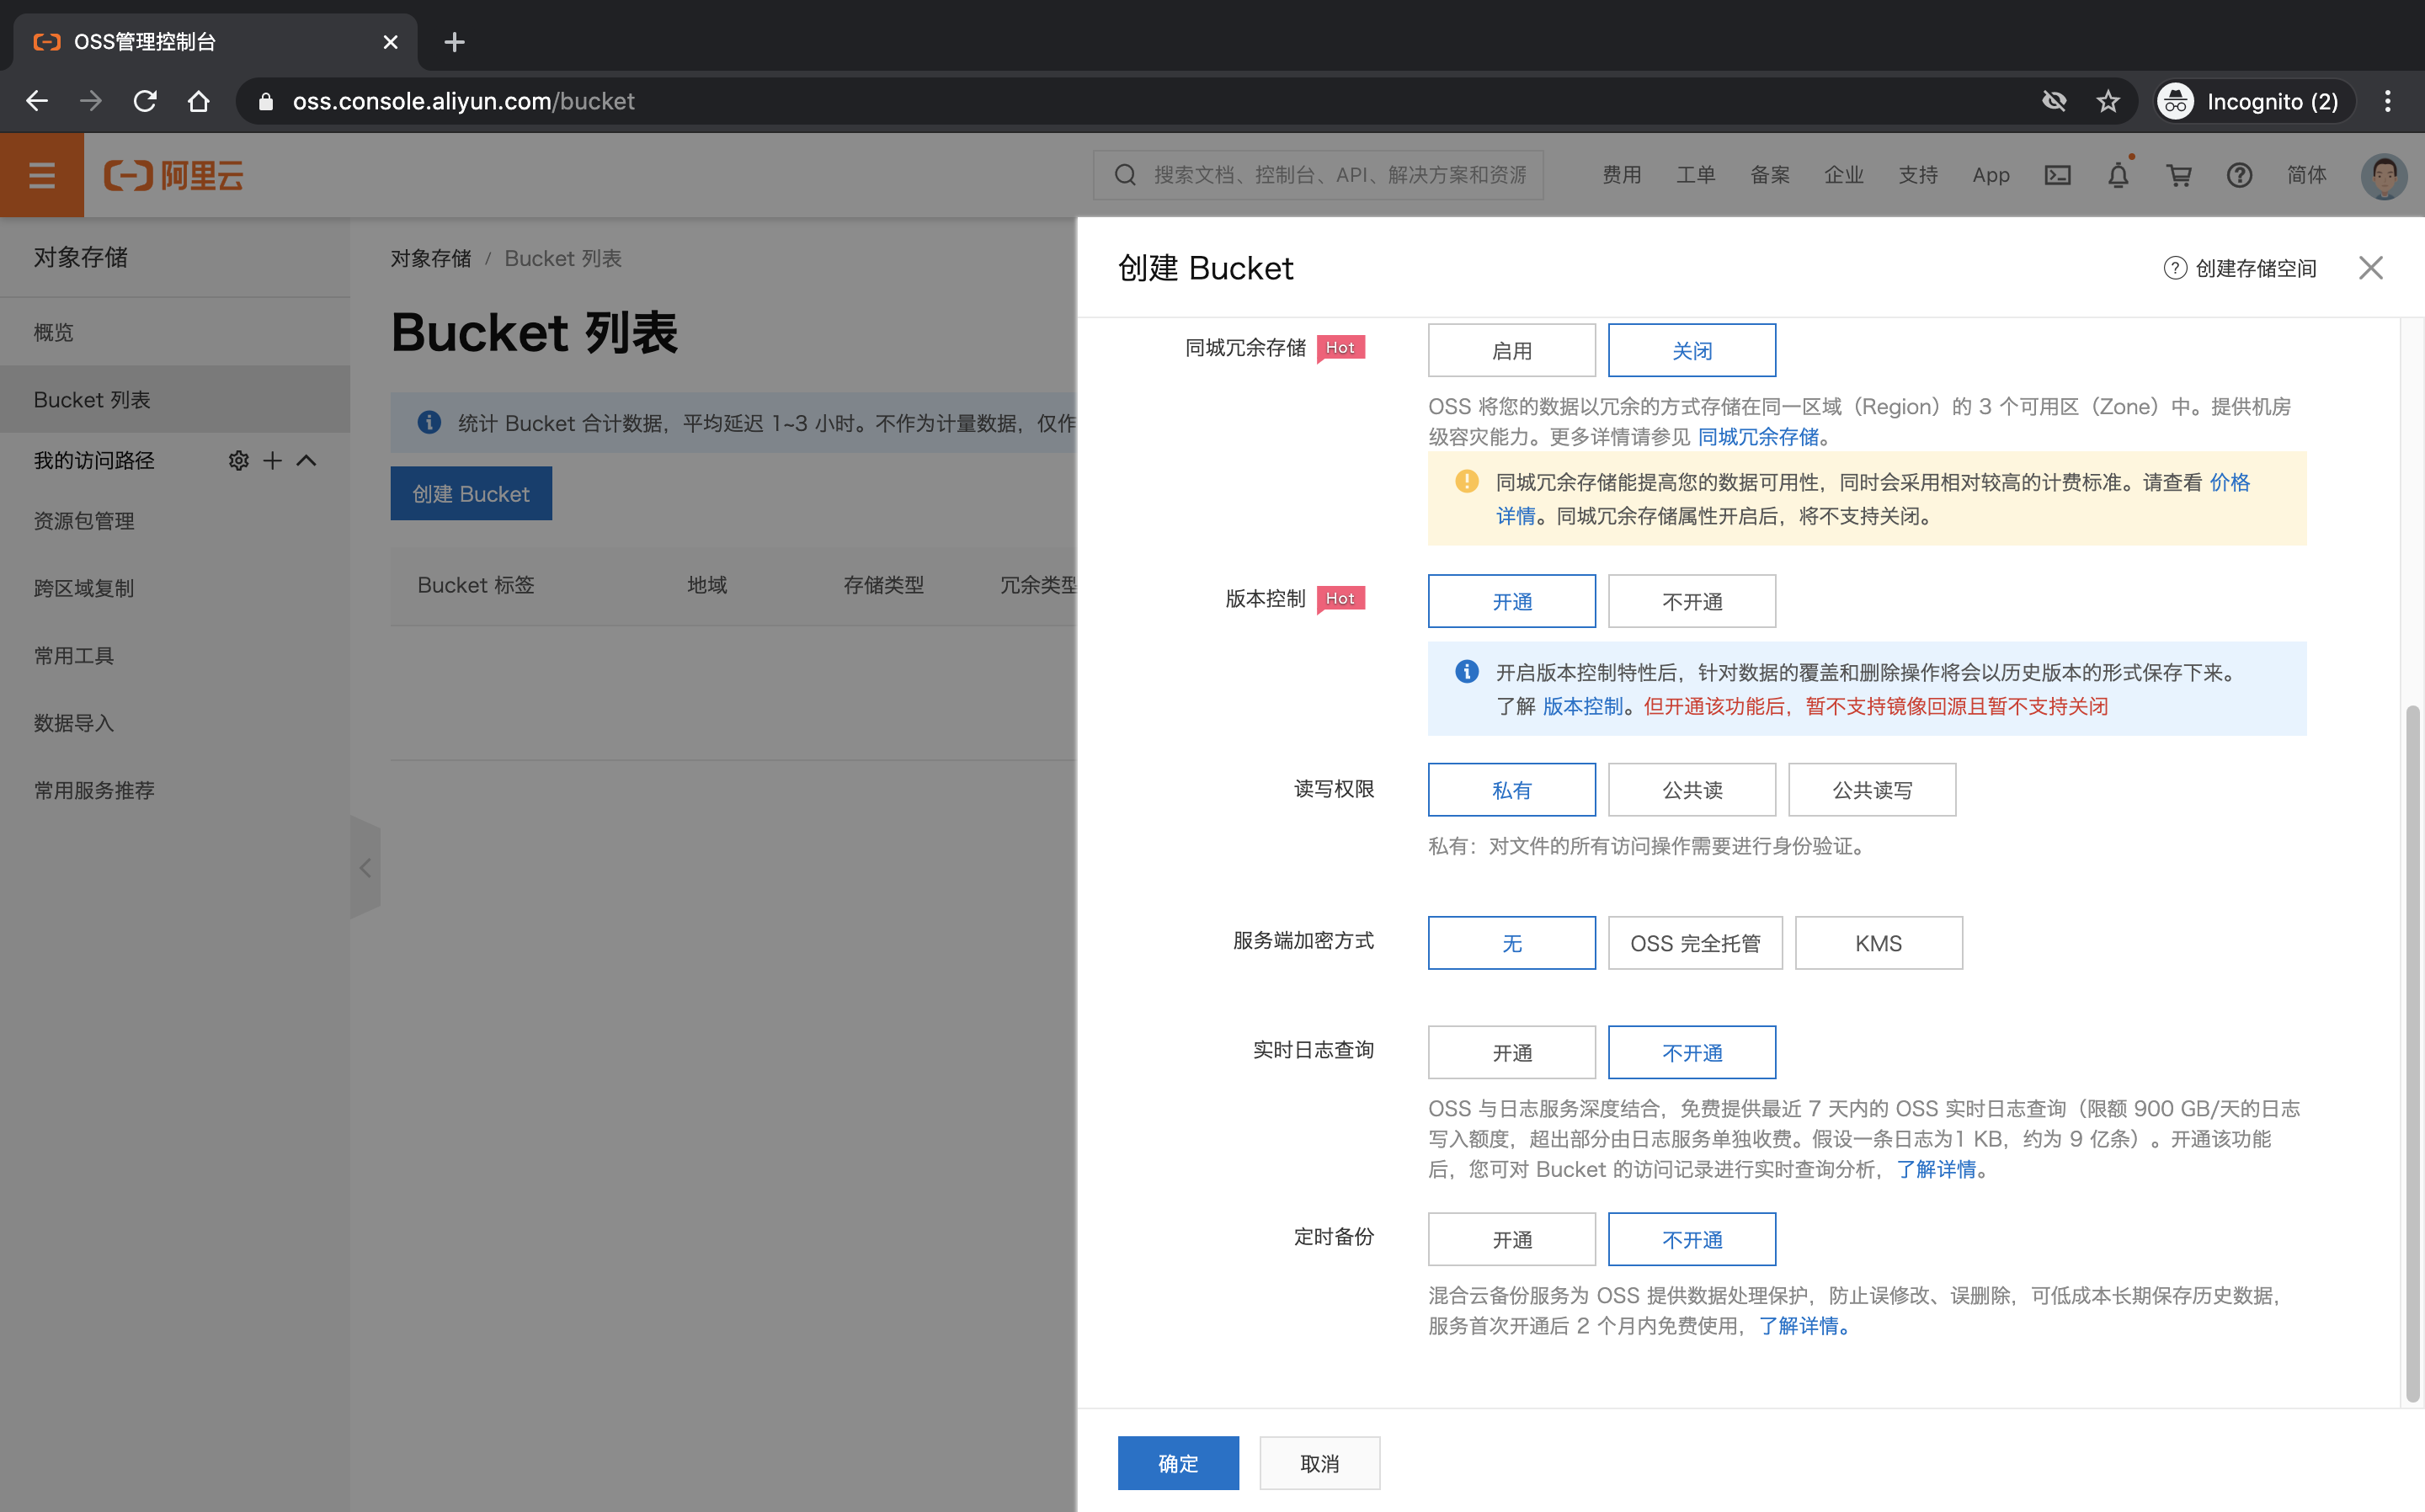Screen dimensions: 2425x1512
Task: Bookmark the page with the star icon
Action: click(x=2108, y=101)
